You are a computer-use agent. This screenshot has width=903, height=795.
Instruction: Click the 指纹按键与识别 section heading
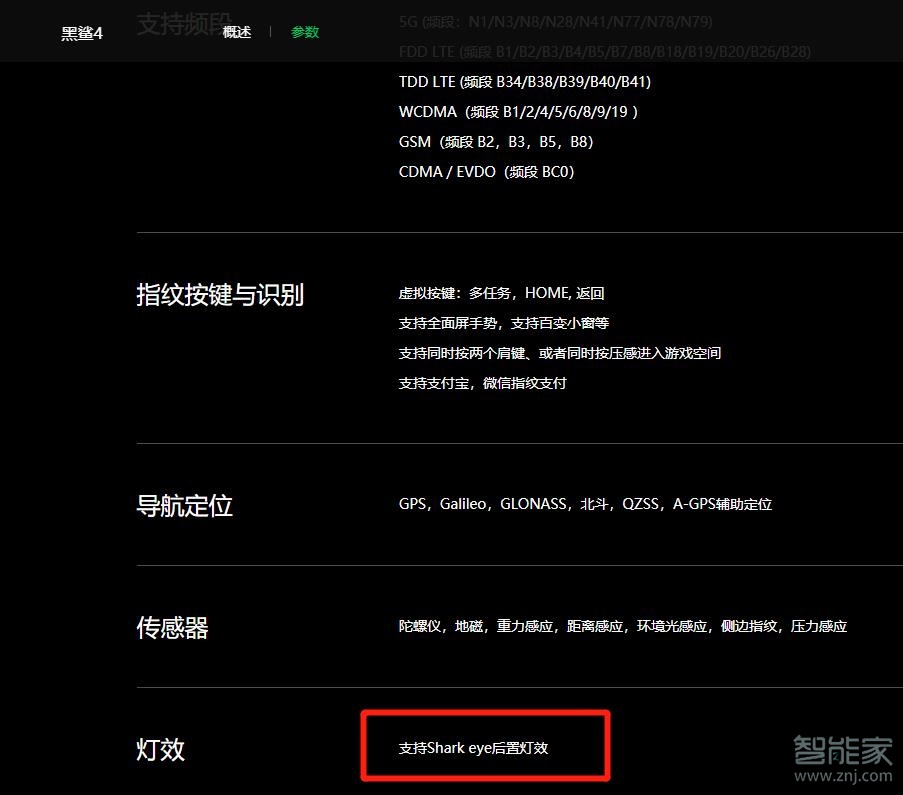tap(220, 294)
